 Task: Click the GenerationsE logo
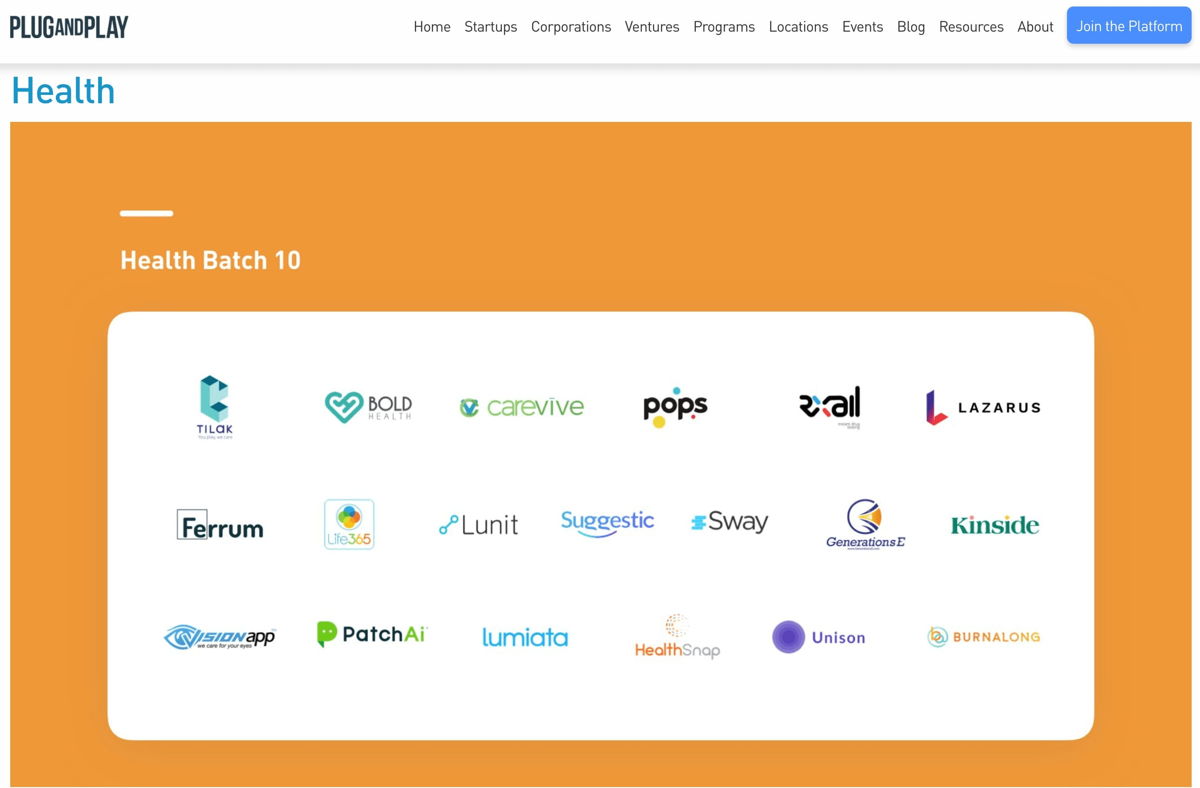pyautogui.click(x=865, y=525)
